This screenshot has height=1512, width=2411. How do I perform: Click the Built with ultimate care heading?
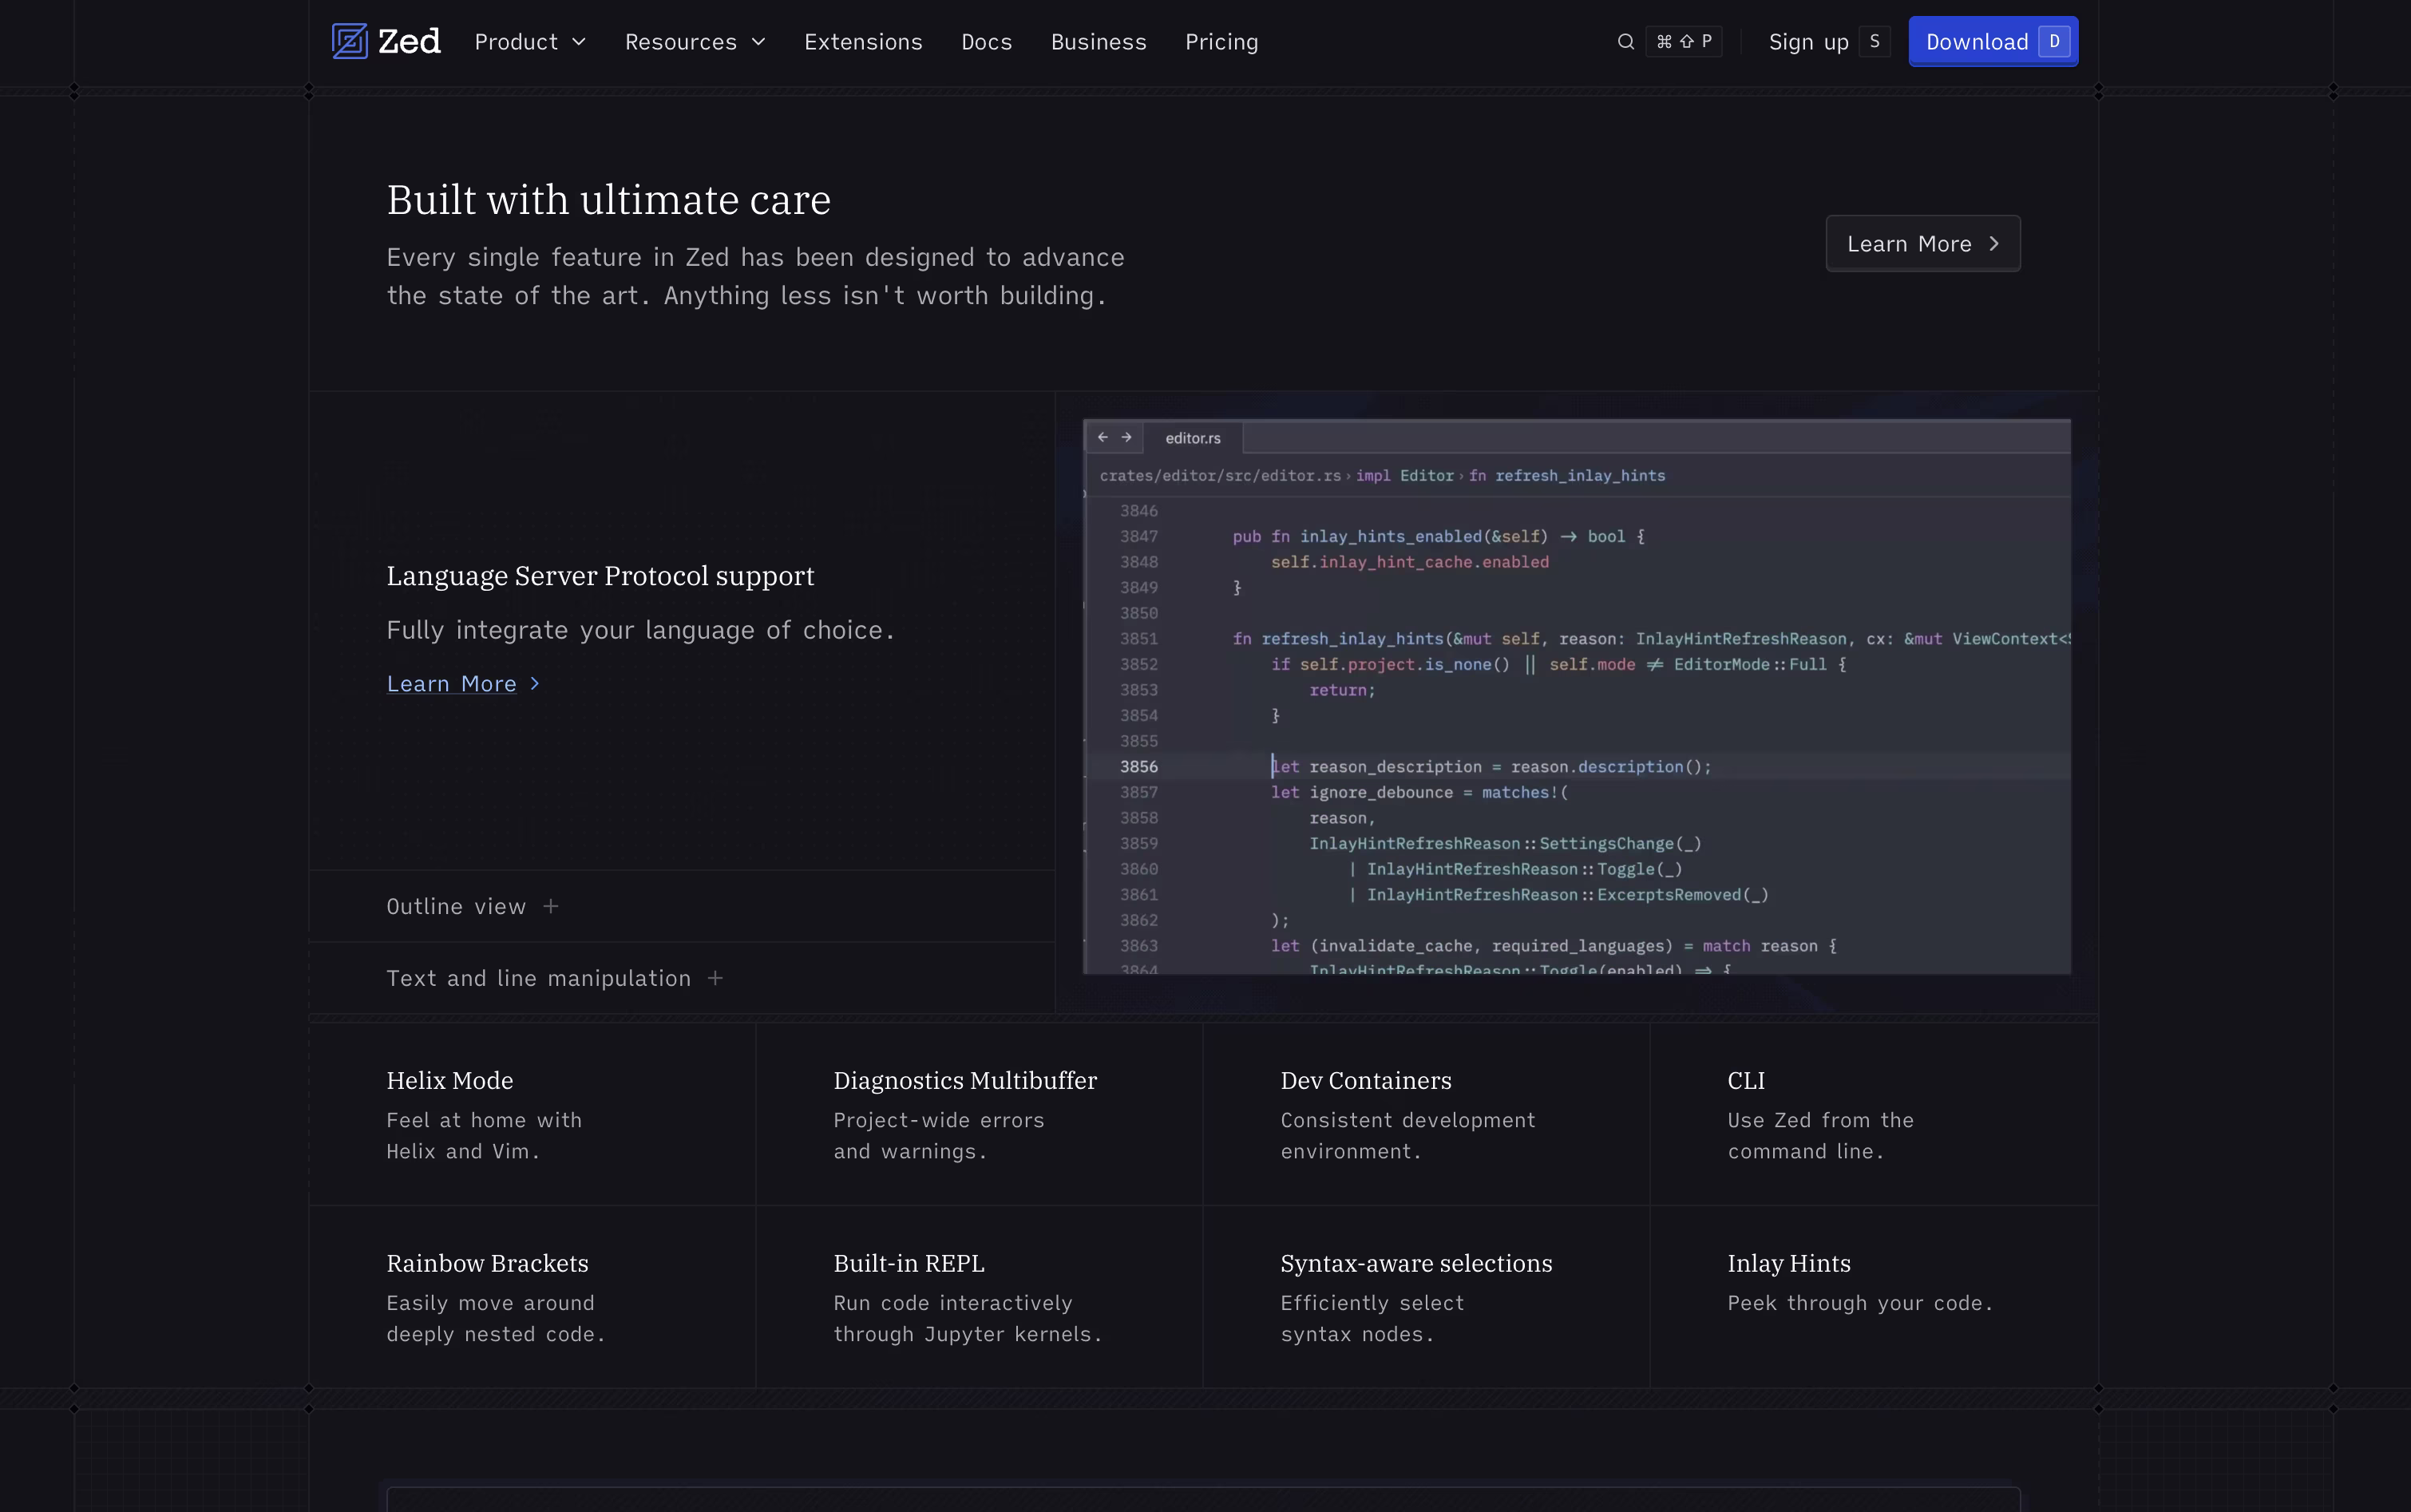[608, 200]
